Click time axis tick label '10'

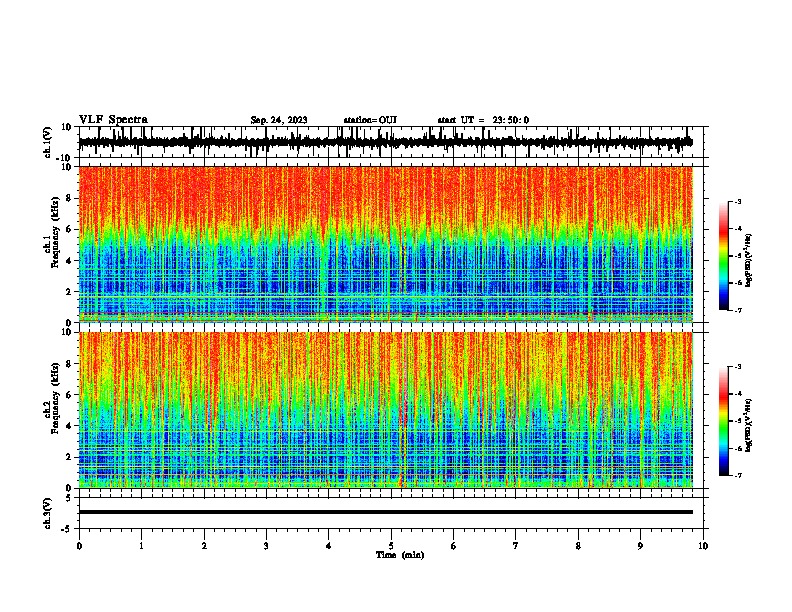703,546
